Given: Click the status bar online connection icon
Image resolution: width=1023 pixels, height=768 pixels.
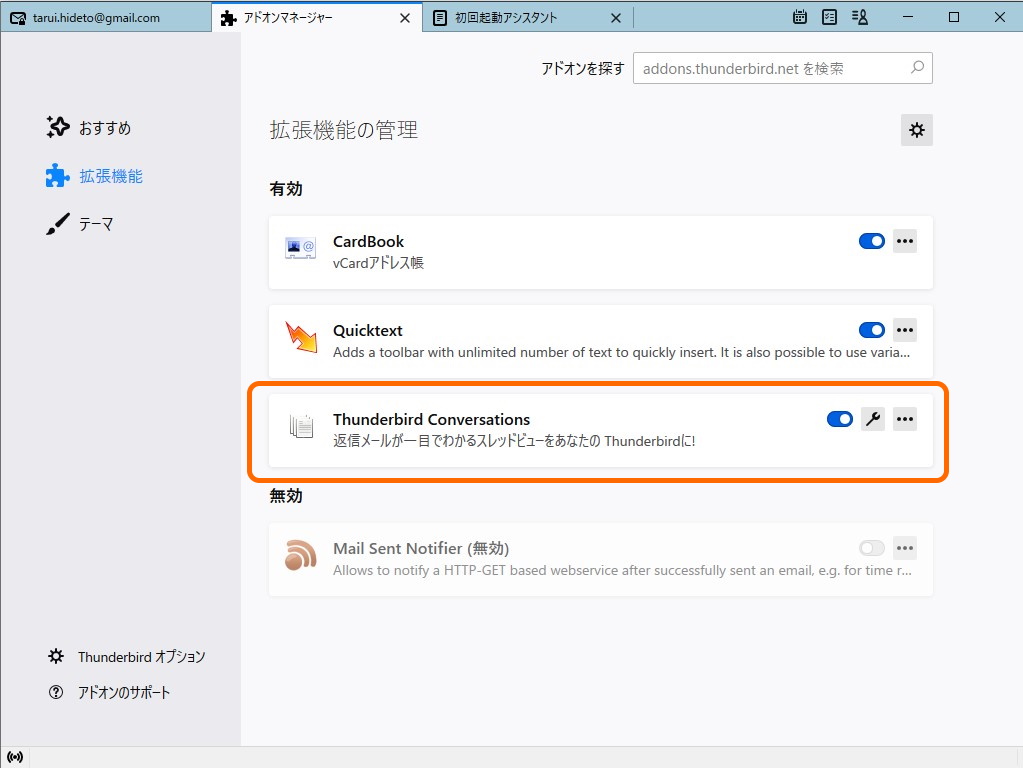Looking at the screenshot, I should pos(15,757).
